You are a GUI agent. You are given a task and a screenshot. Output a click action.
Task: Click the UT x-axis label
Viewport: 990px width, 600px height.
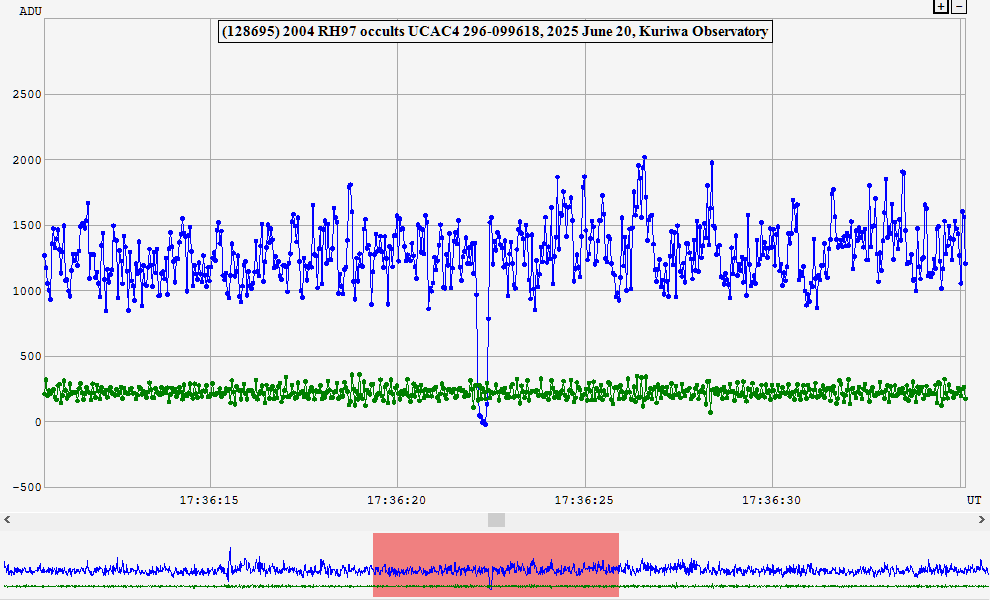point(973,499)
